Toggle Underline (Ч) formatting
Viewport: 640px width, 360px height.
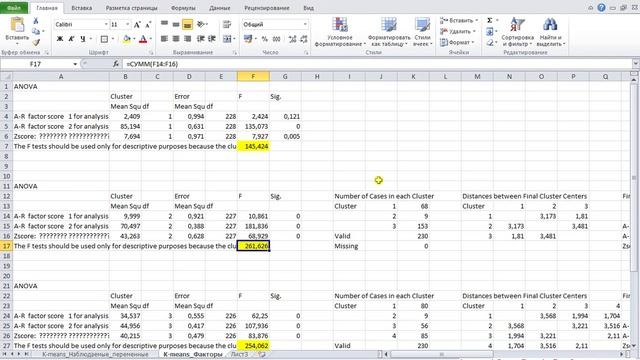click(x=82, y=39)
